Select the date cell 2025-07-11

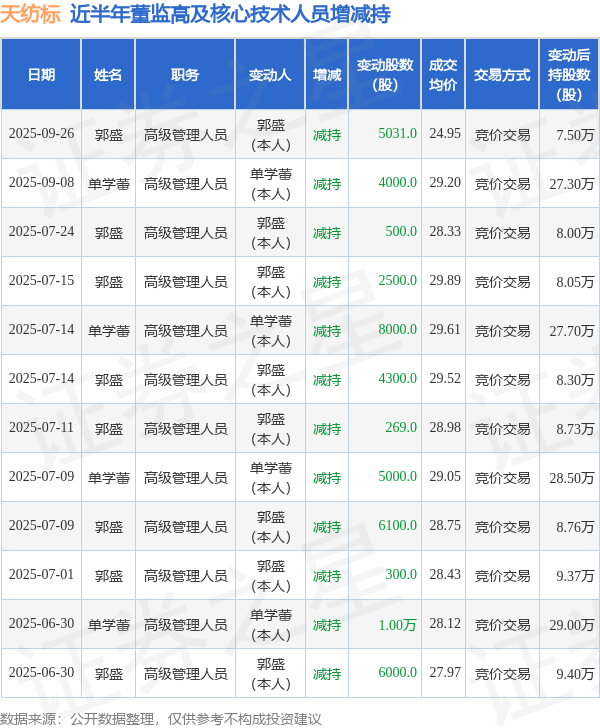(41, 428)
